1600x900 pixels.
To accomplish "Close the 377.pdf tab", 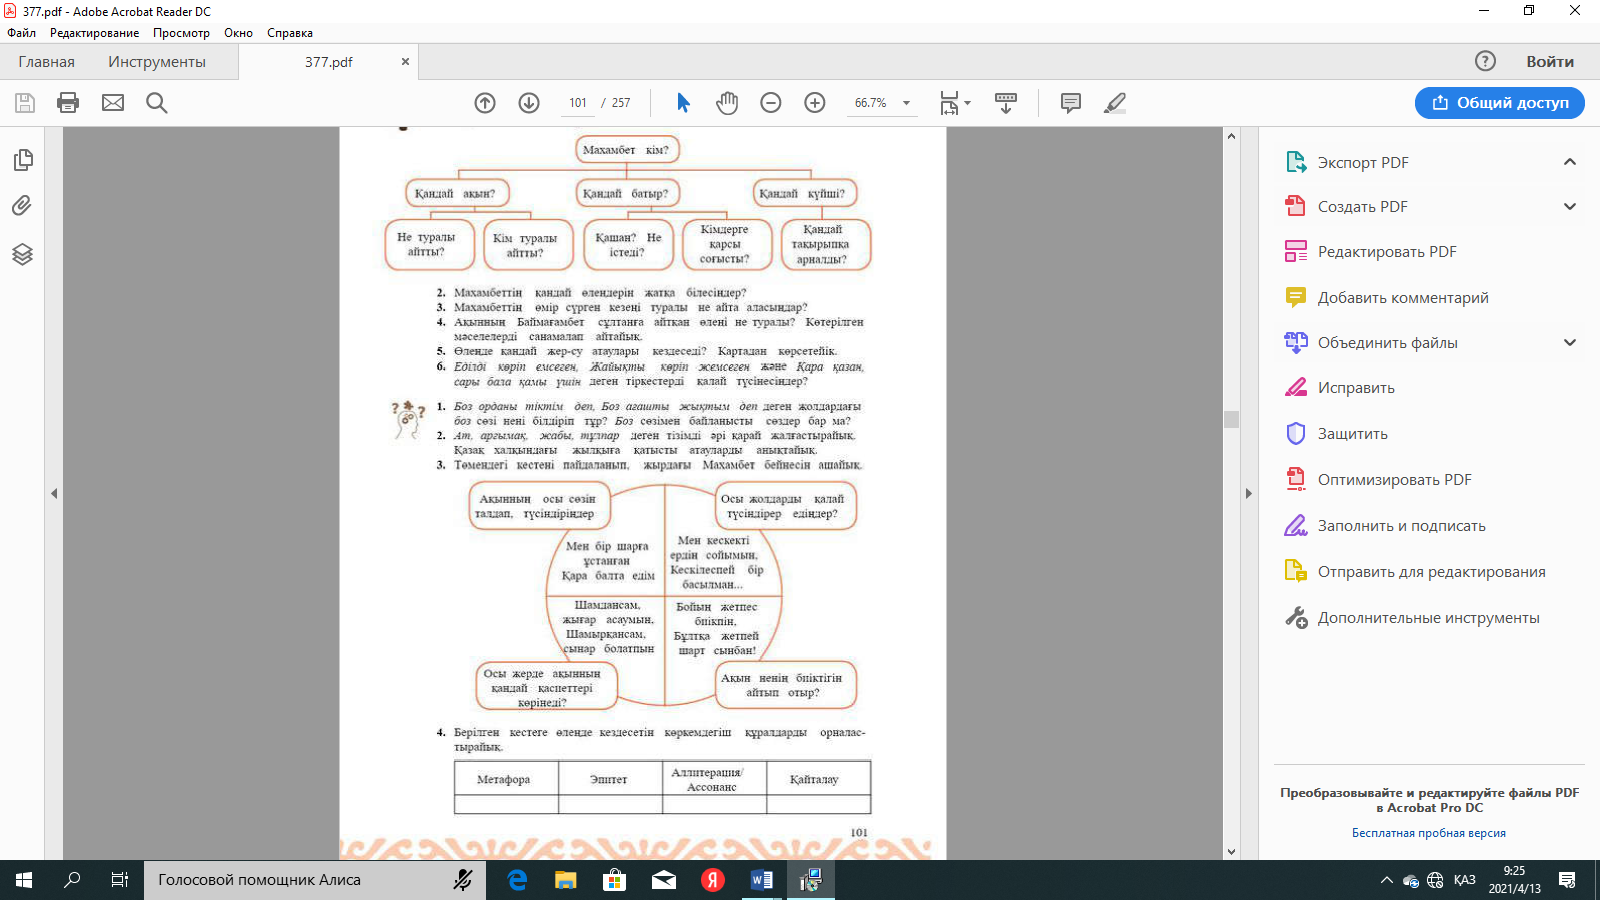I will pyautogui.click(x=405, y=61).
